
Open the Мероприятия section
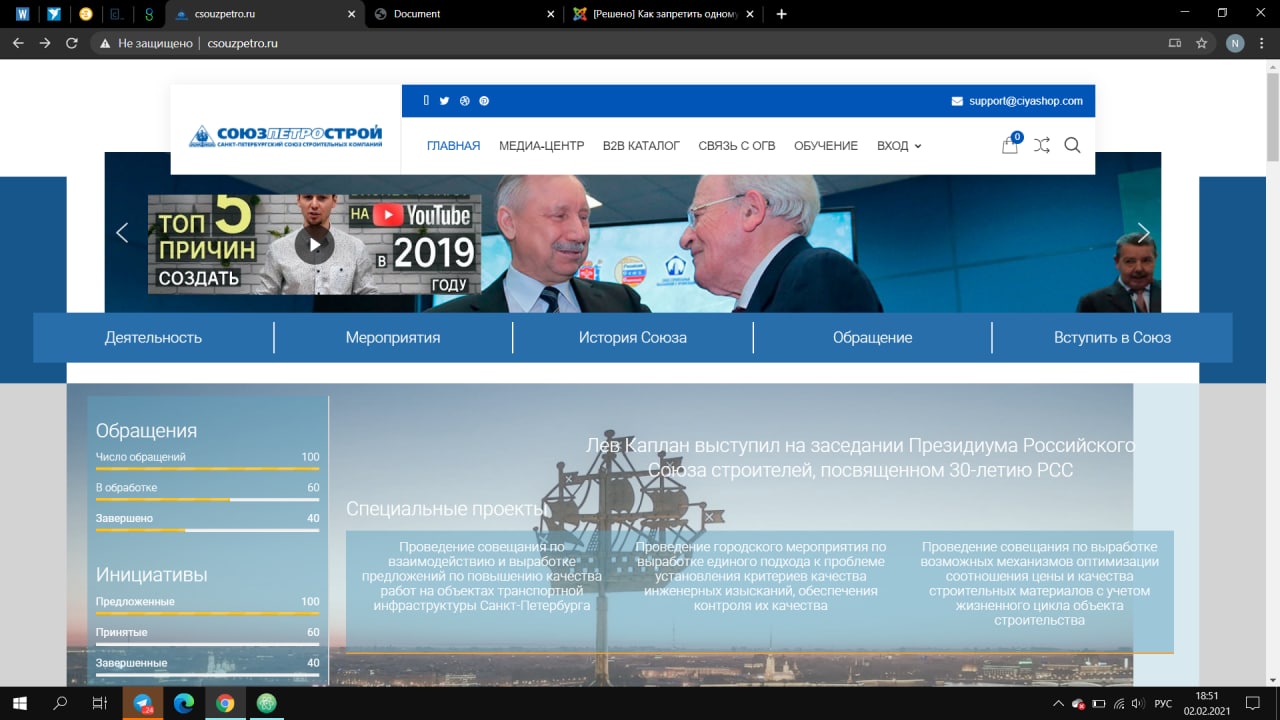click(x=393, y=338)
